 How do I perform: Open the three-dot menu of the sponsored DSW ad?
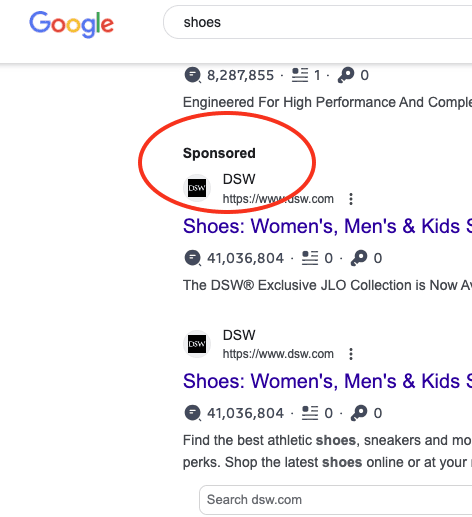pyautogui.click(x=351, y=199)
